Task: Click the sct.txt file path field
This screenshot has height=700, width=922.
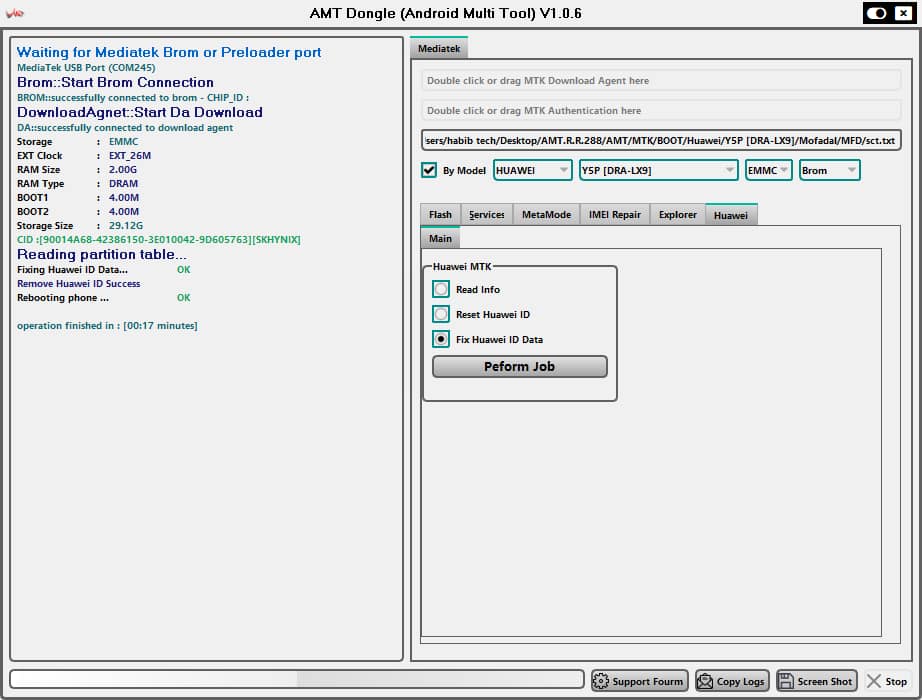Action: (x=660, y=141)
